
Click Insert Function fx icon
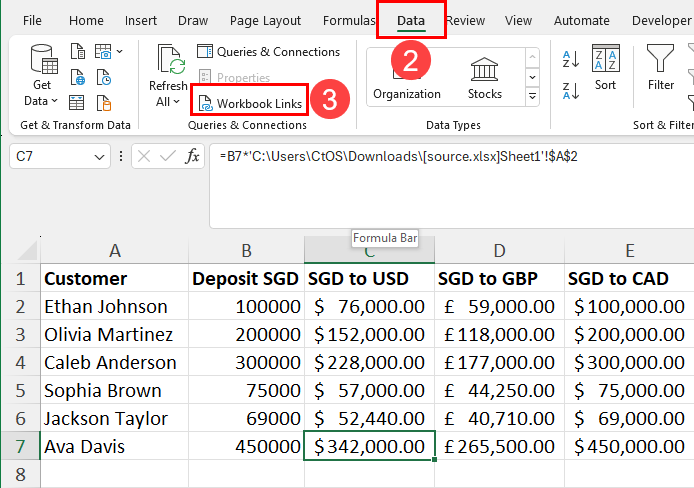pos(193,156)
